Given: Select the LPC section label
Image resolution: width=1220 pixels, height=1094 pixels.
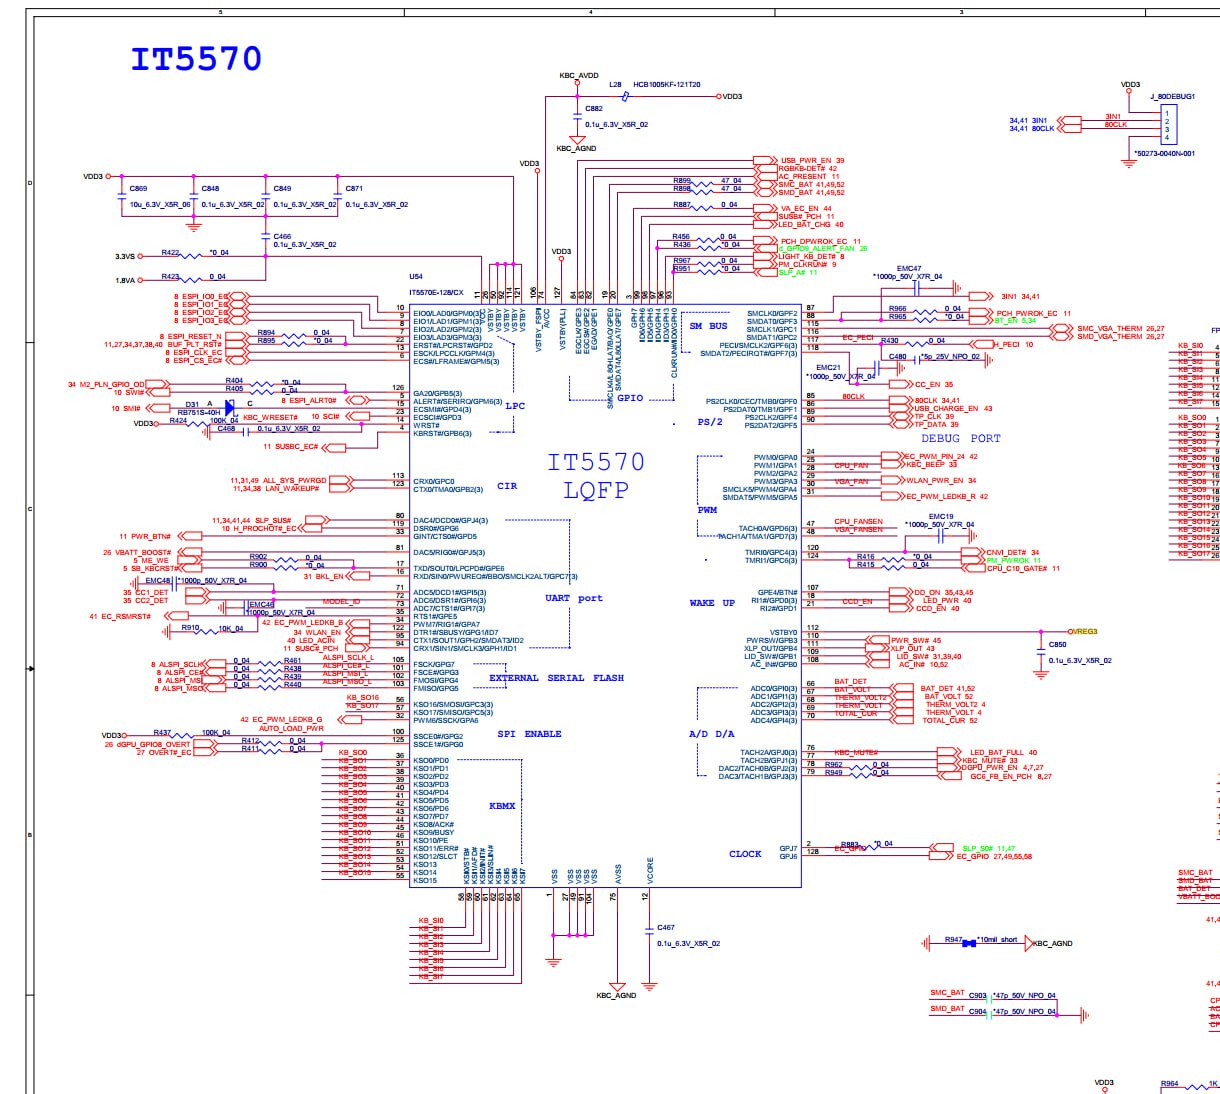Looking at the screenshot, I should [515, 406].
